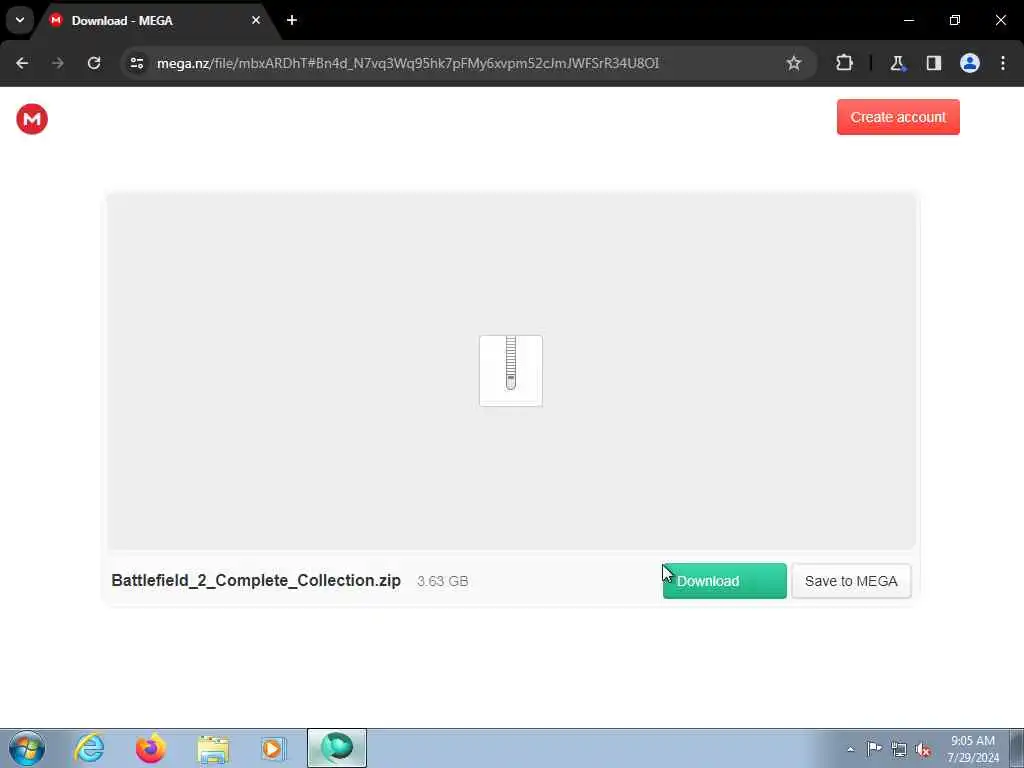The image size is (1024, 768).
Task: Launch Firefox from the taskbar
Action: tap(151, 748)
